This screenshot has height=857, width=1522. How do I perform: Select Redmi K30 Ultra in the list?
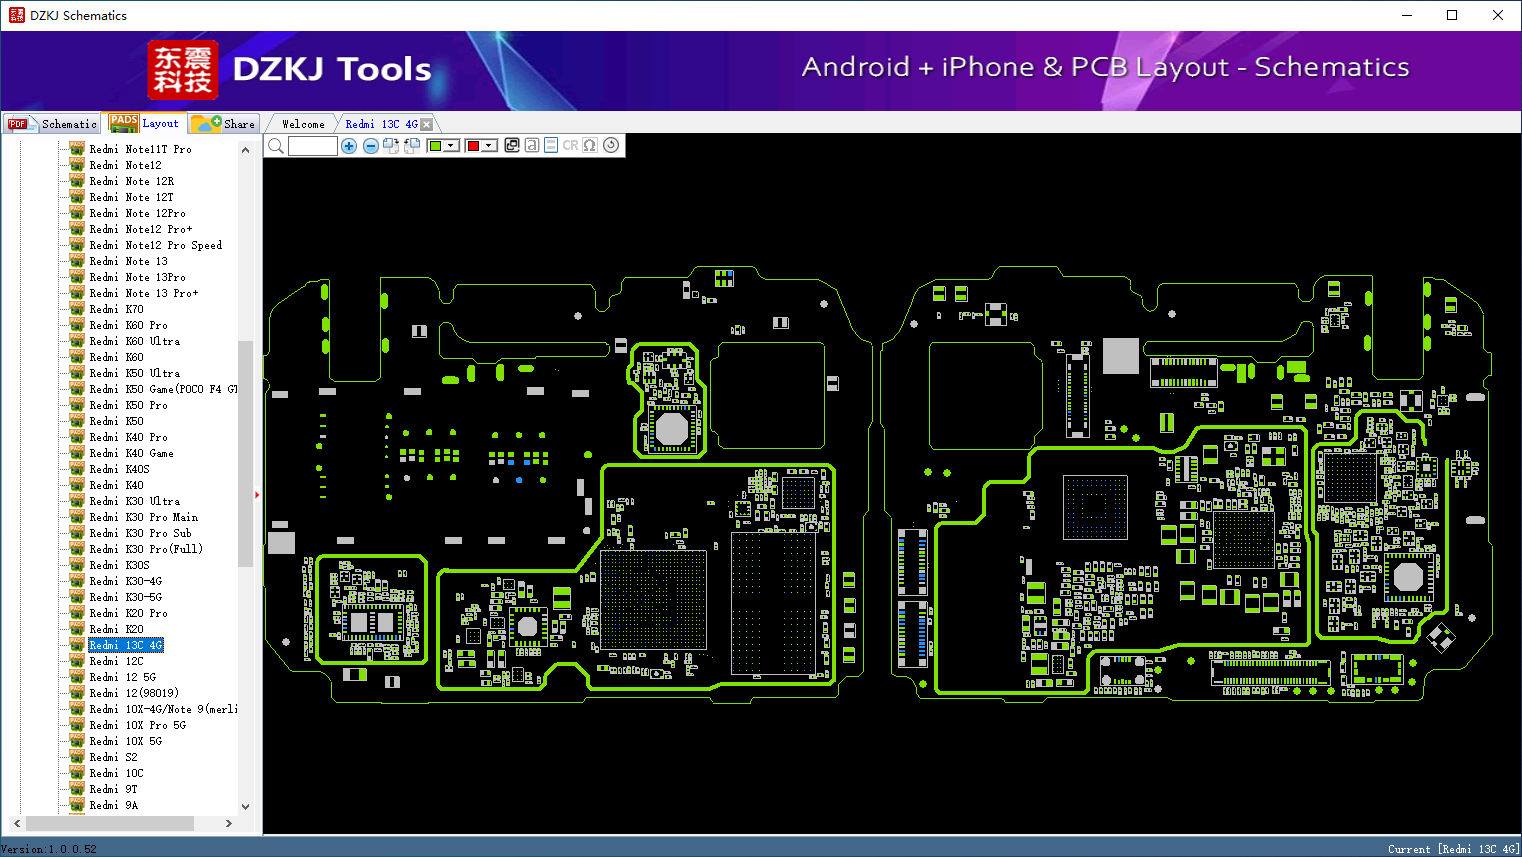coord(134,501)
